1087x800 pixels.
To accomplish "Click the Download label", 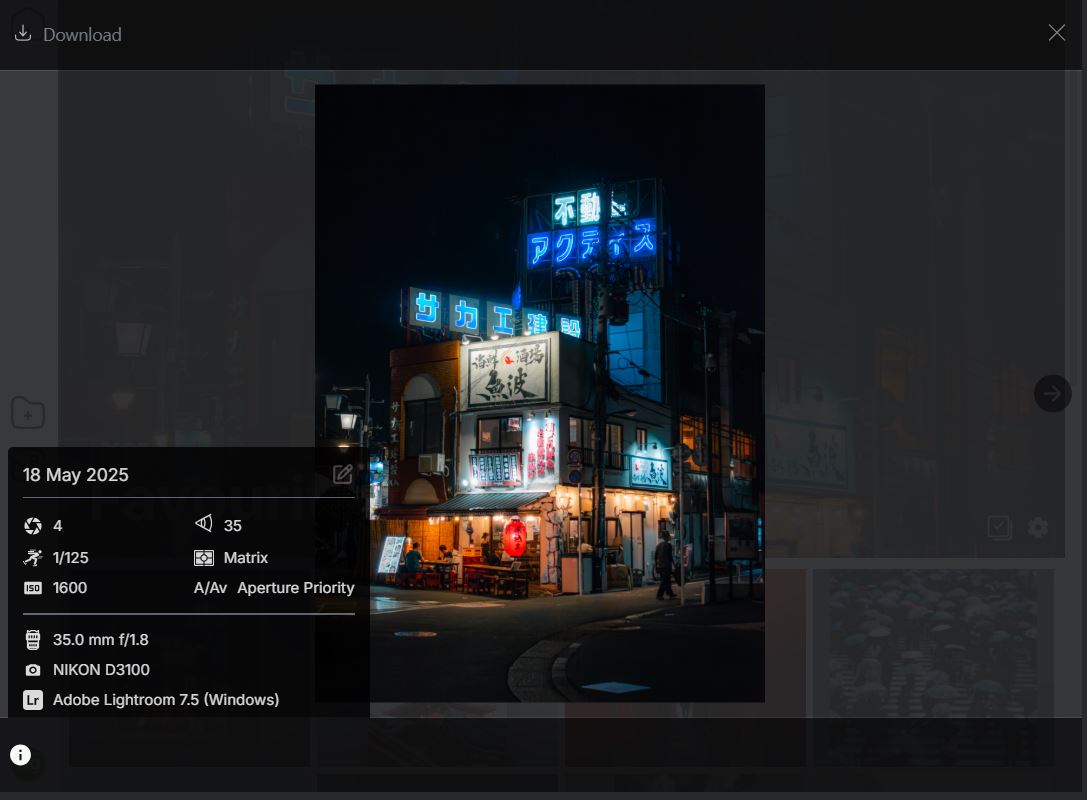I will [x=82, y=34].
